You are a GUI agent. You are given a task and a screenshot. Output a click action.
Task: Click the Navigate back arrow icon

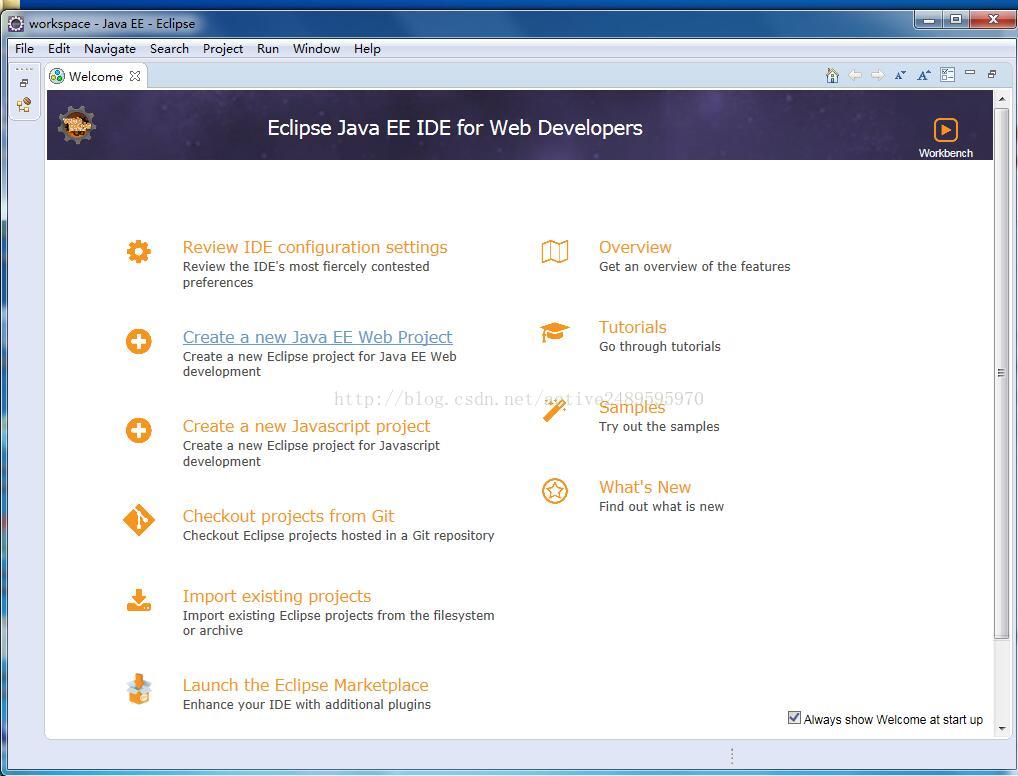point(855,75)
